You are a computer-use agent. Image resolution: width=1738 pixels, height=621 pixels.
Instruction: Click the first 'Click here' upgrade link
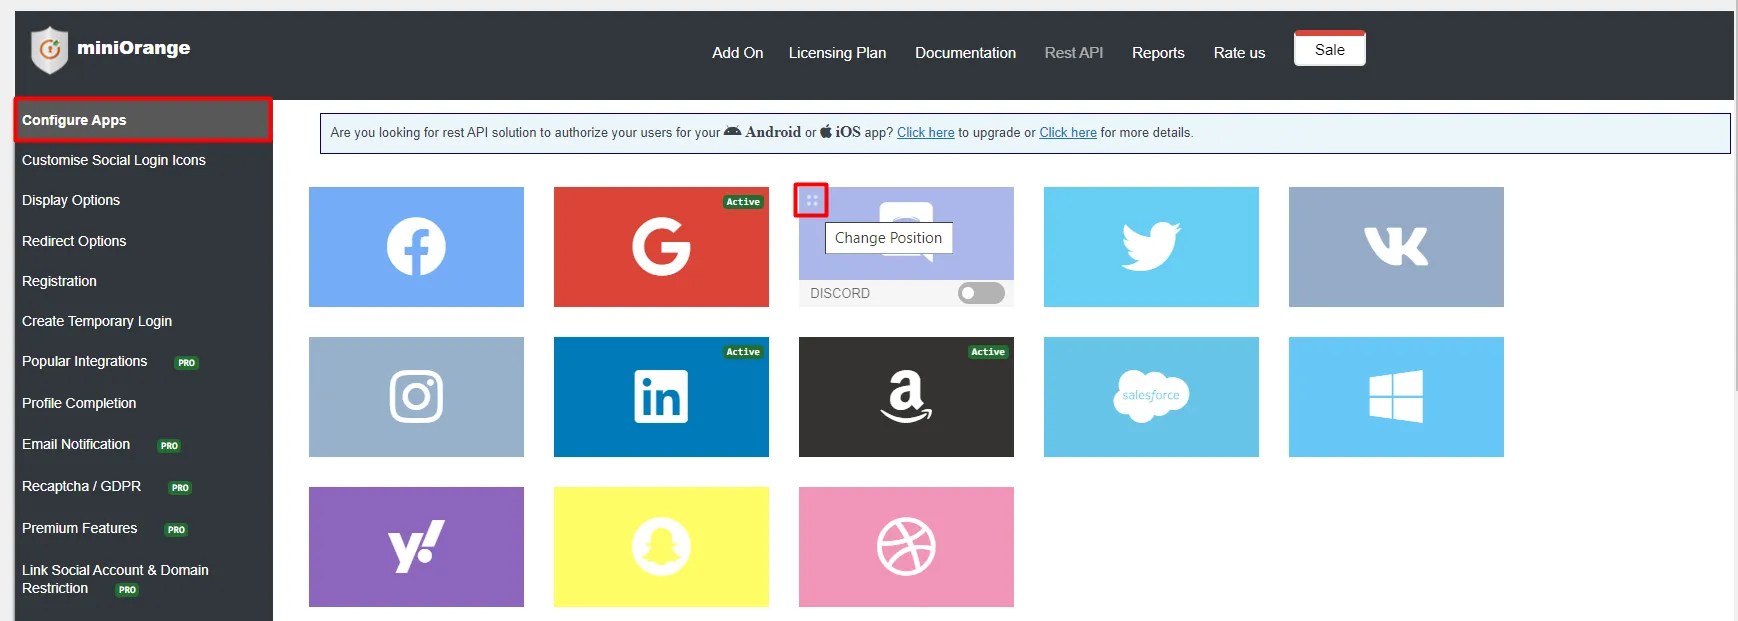pos(926,132)
